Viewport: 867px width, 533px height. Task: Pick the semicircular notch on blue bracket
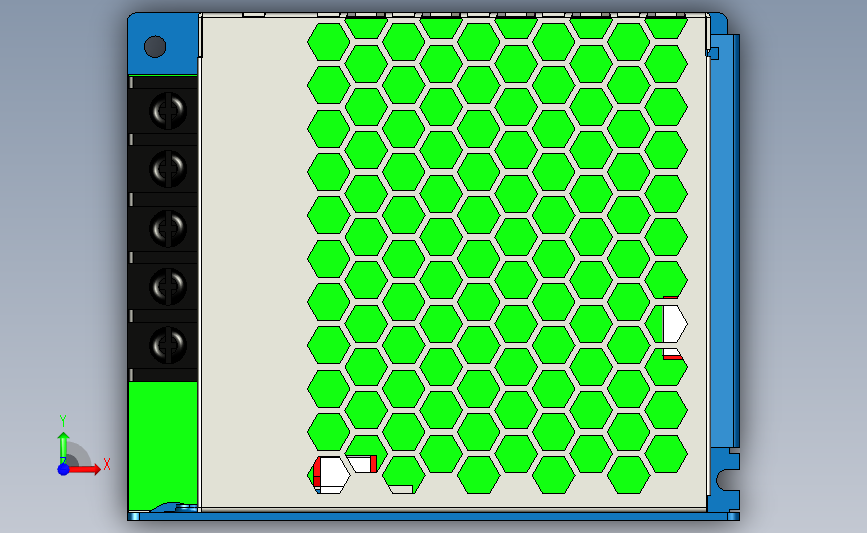tap(727, 479)
